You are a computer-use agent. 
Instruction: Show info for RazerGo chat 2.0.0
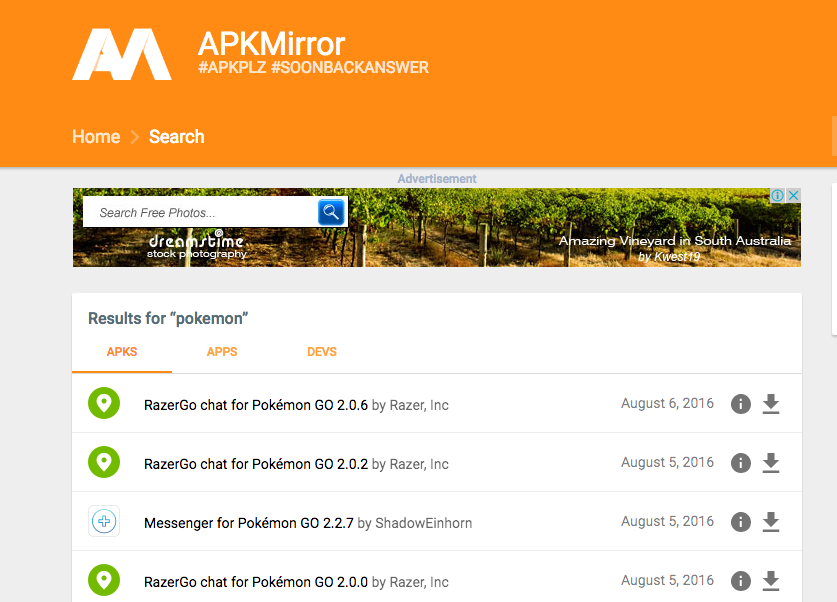[x=740, y=581]
